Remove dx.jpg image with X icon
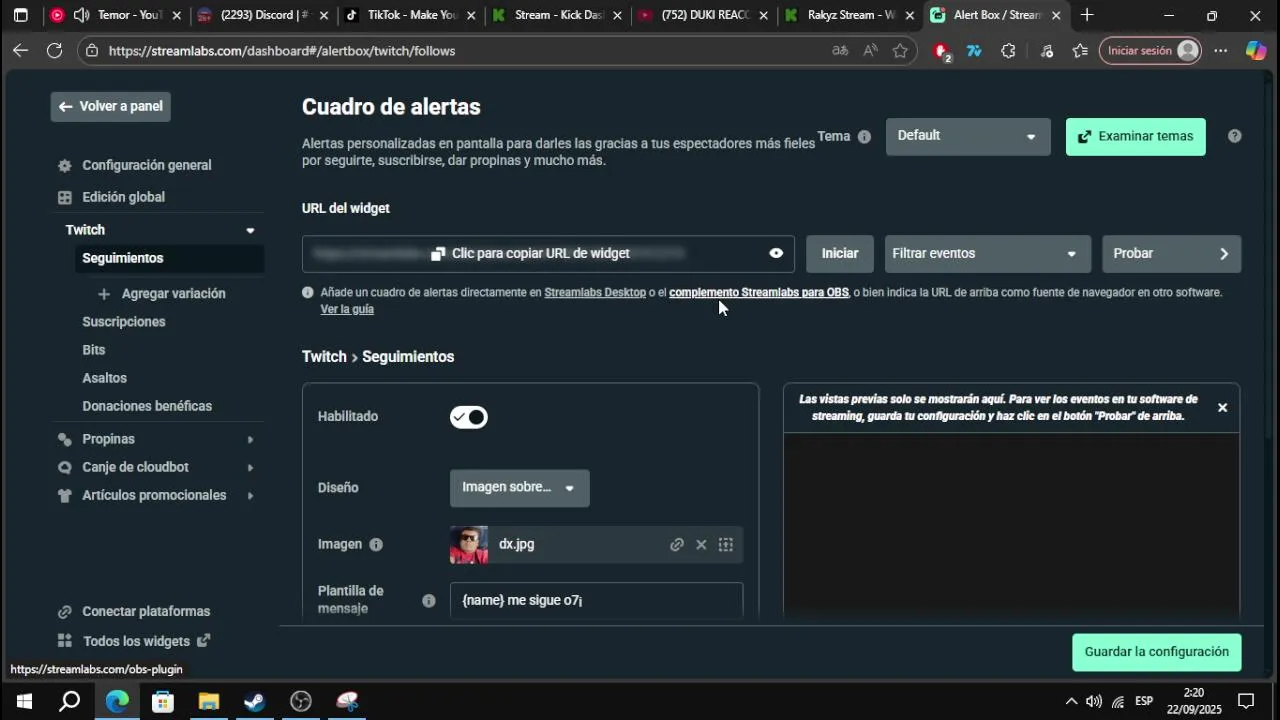 pyautogui.click(x=701, y=545)
